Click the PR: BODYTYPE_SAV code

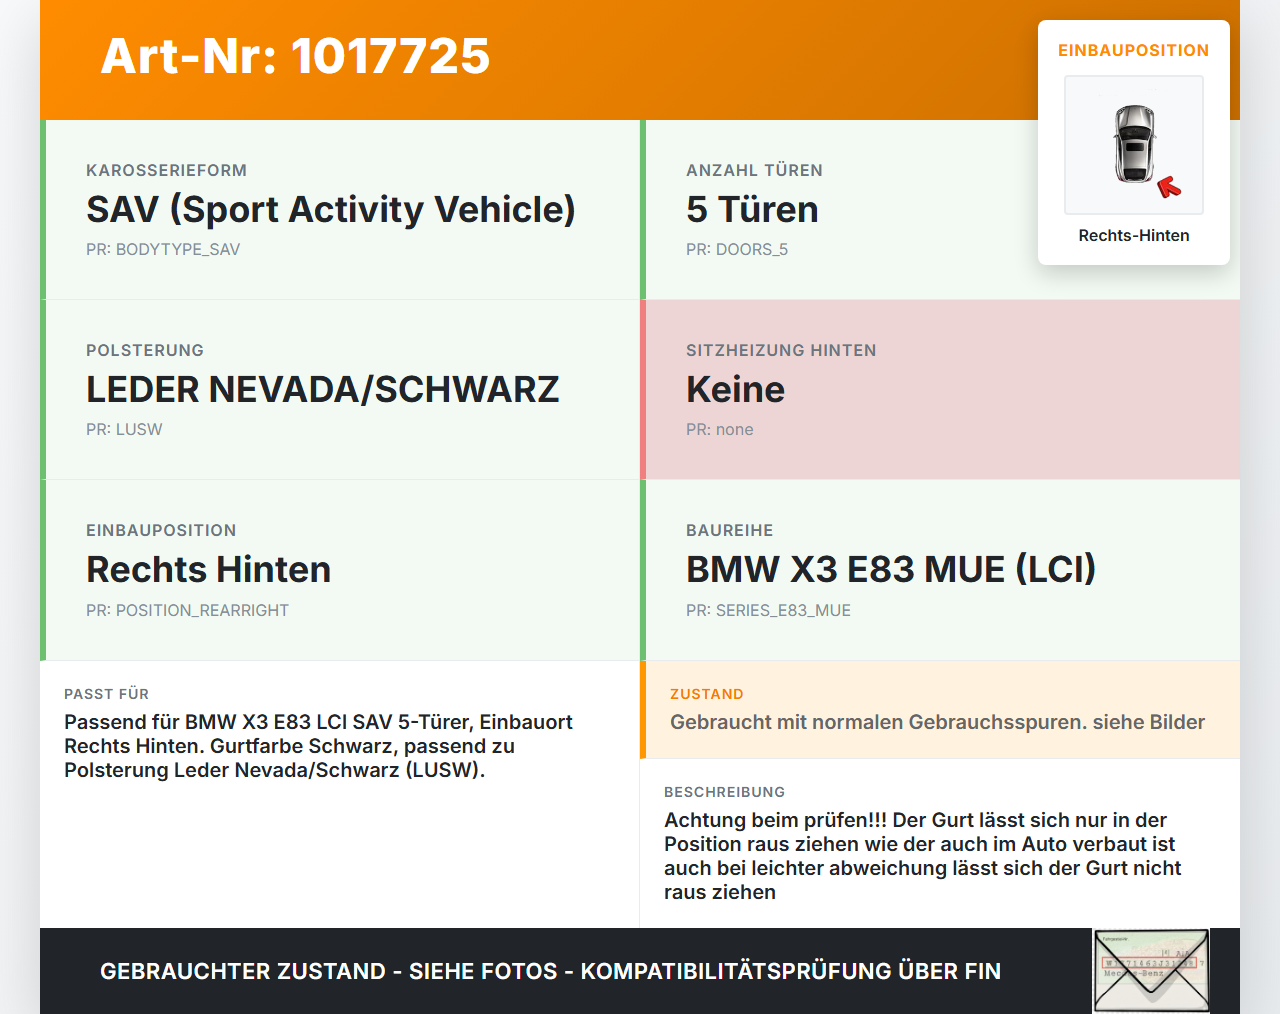pyautogui.click(x=163, y=249)
